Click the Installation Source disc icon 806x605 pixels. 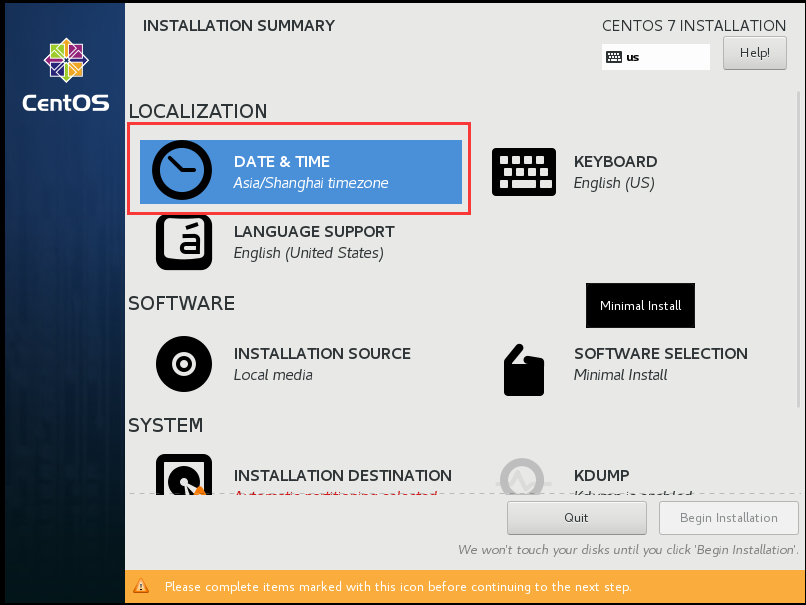[x=184, y=364]
